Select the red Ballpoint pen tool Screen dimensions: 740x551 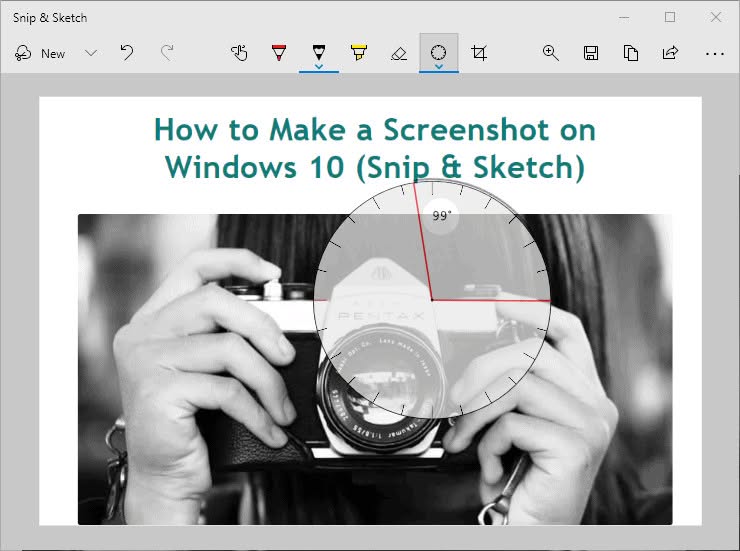tap(279, 53)
